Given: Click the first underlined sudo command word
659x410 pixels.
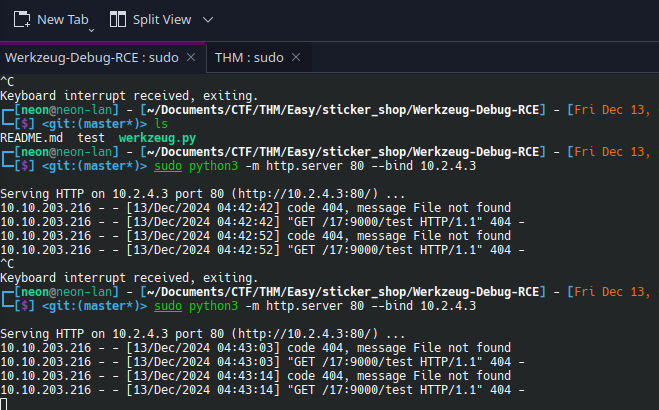Looking at the screenshot, I should (168, 166).
